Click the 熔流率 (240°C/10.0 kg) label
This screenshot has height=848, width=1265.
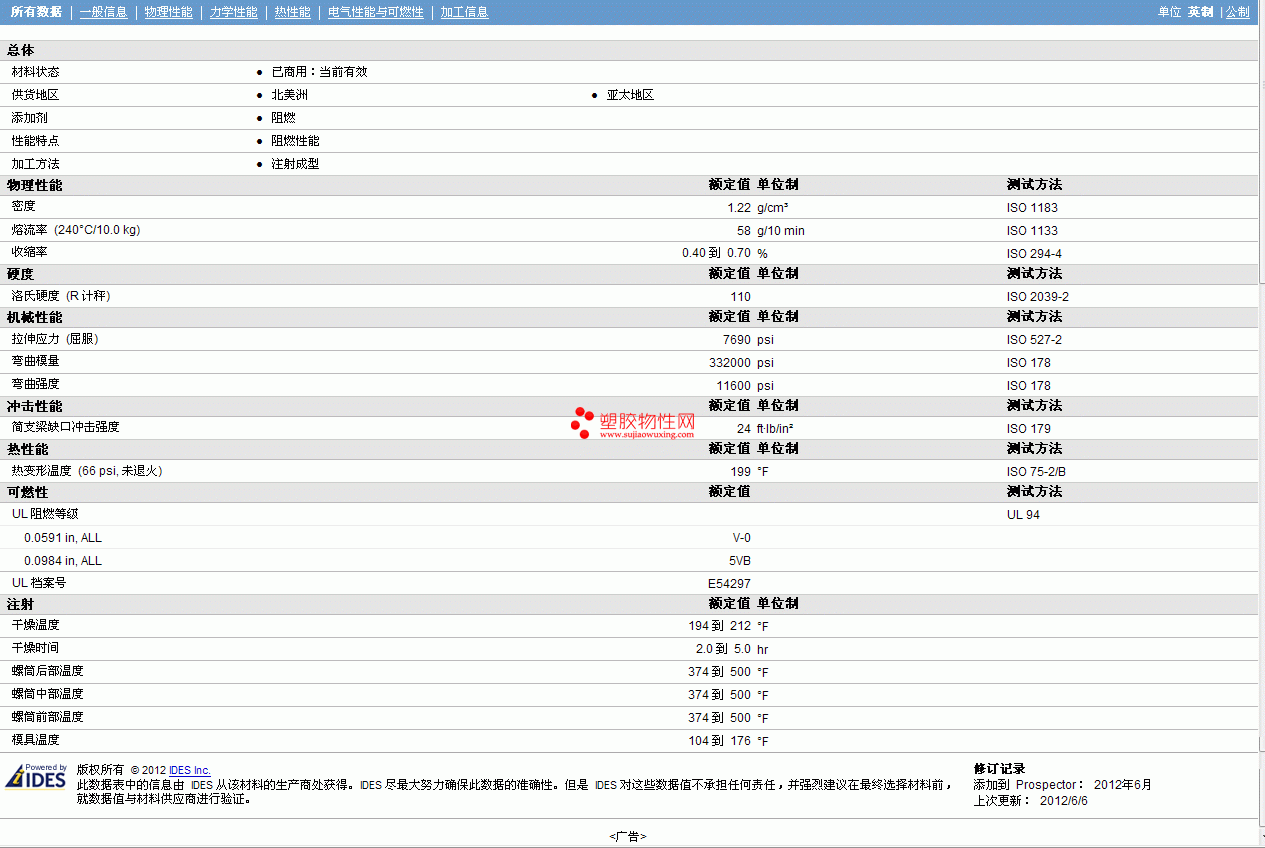click(75, 230)
